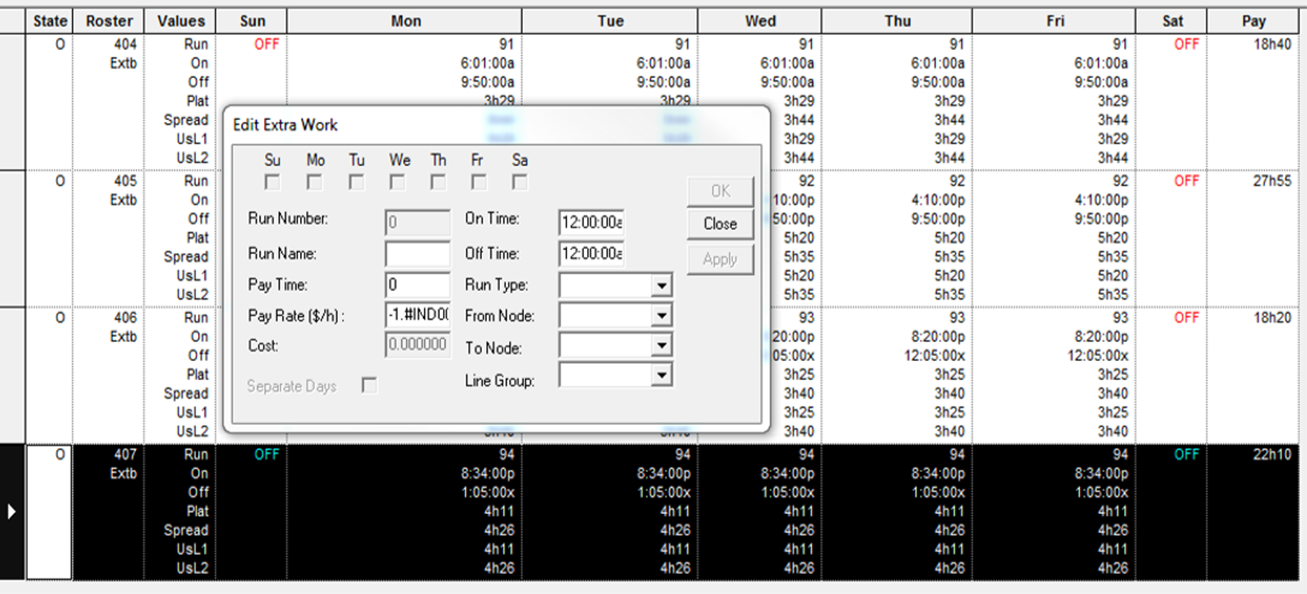Click the Pay column header

click(x=1254, y=21)
